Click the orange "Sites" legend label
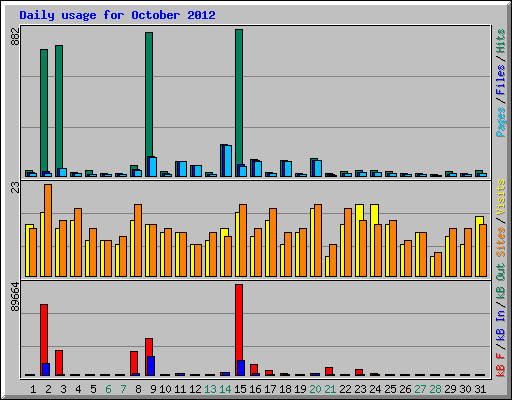The width and height of the screenshot is (512, 400). 500,242
